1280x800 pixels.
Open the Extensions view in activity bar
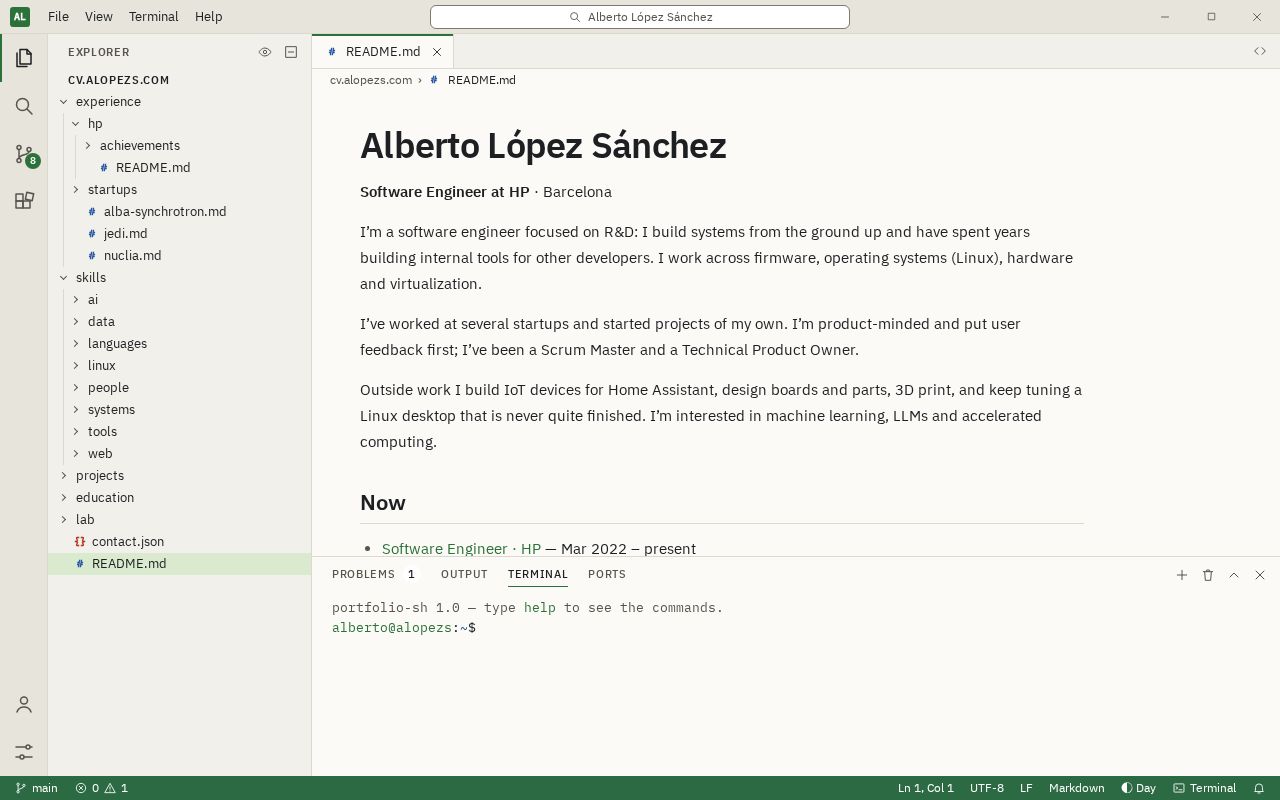[24, 201]
